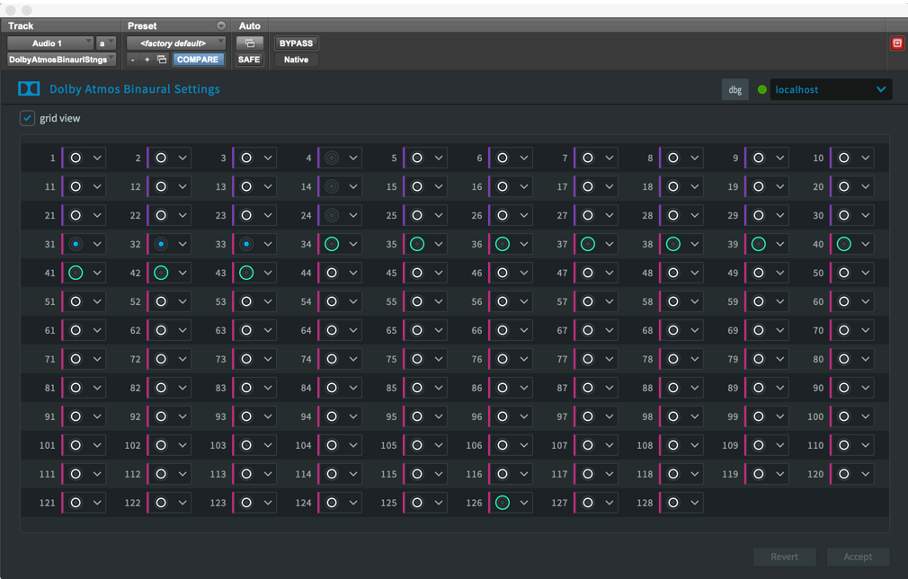
Task: Click the binaural mode icon for channel 31
Action: click(x=75, y=244)
